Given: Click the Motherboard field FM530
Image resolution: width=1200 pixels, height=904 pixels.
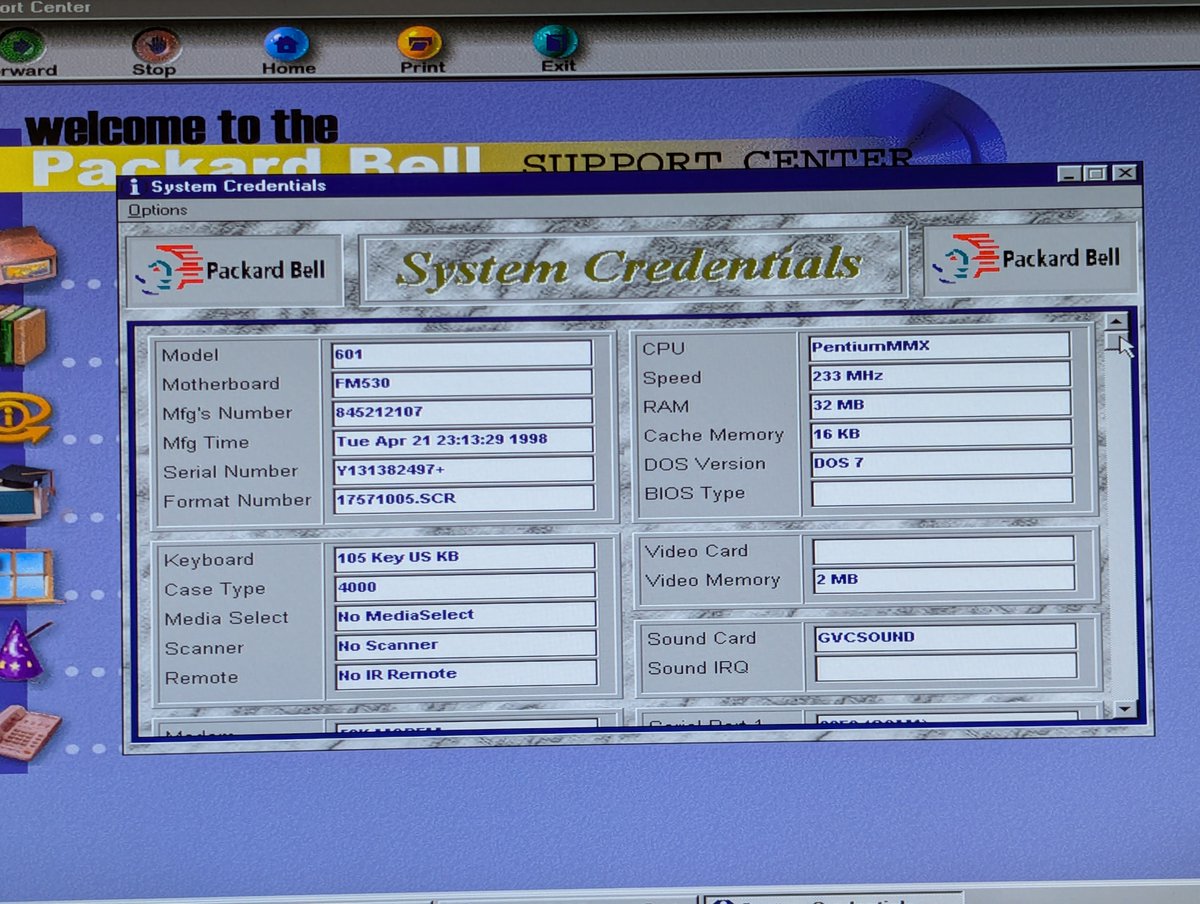Looking at the screenshot, I should click(462, 383).
